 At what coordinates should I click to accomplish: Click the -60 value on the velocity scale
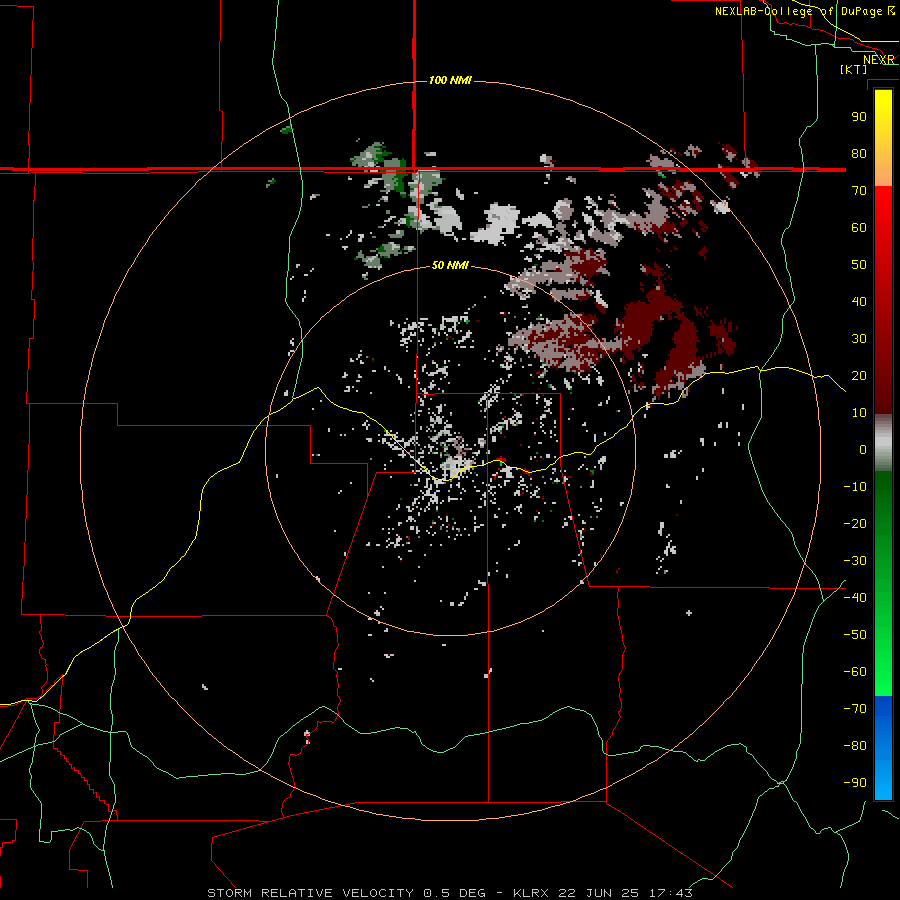(x=855, y=672)
